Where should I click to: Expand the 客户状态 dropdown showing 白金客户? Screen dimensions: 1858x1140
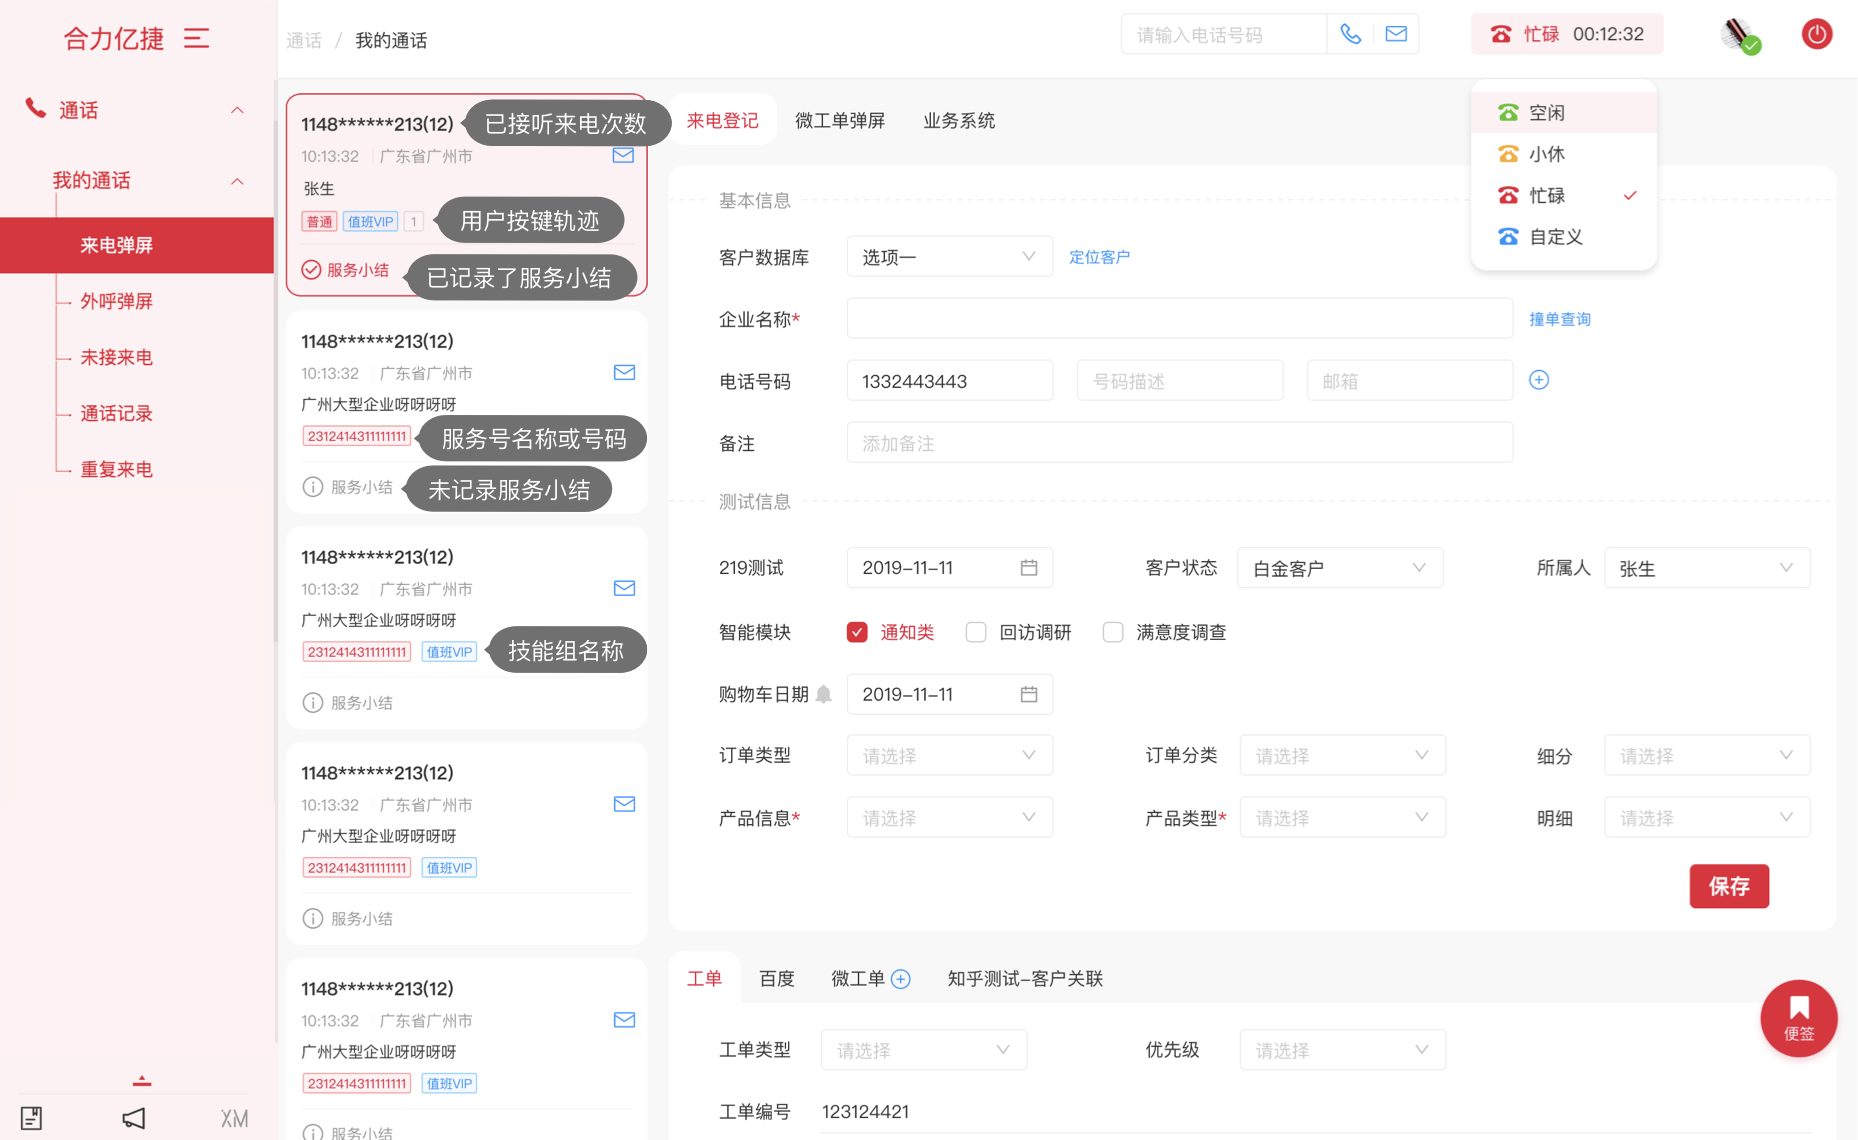tap(1339, 568)
